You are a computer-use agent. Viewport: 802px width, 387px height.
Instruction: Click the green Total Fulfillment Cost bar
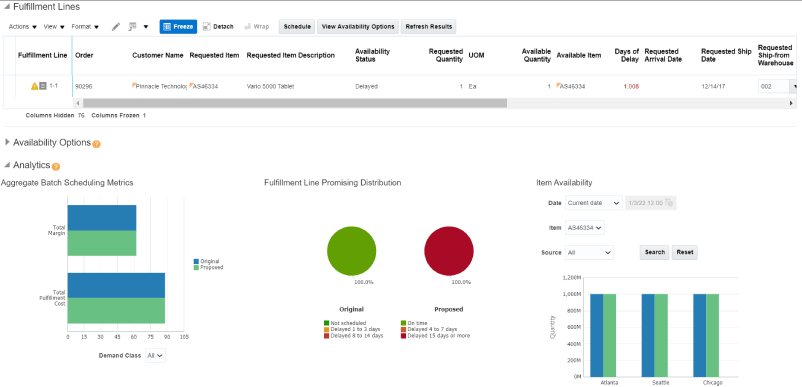coord(116,310)
